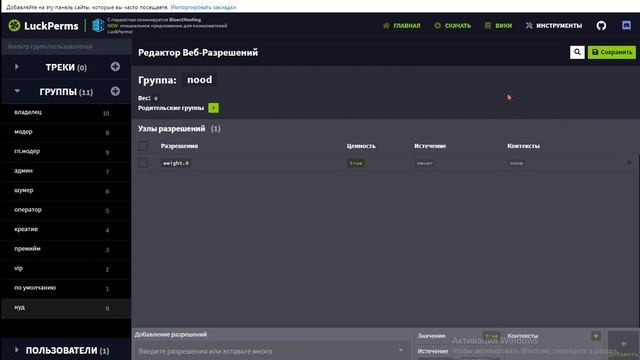
Task: Select all permission nodes checkbox
Action: pos(143,146)
